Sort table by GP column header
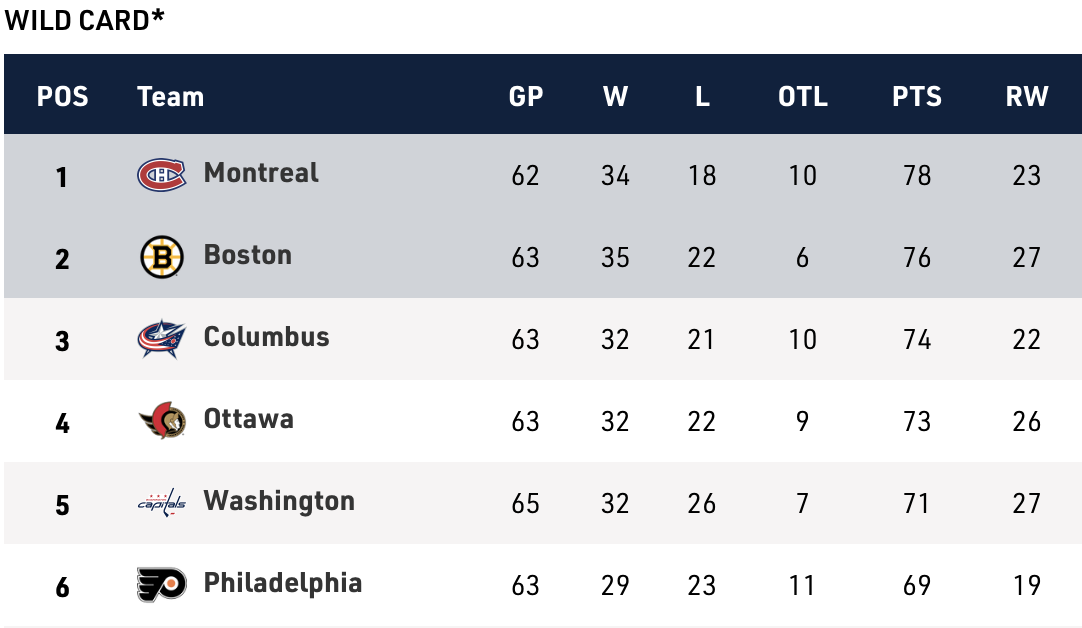The width and height of the screenshot is (1082, 628). click(526, 97)
